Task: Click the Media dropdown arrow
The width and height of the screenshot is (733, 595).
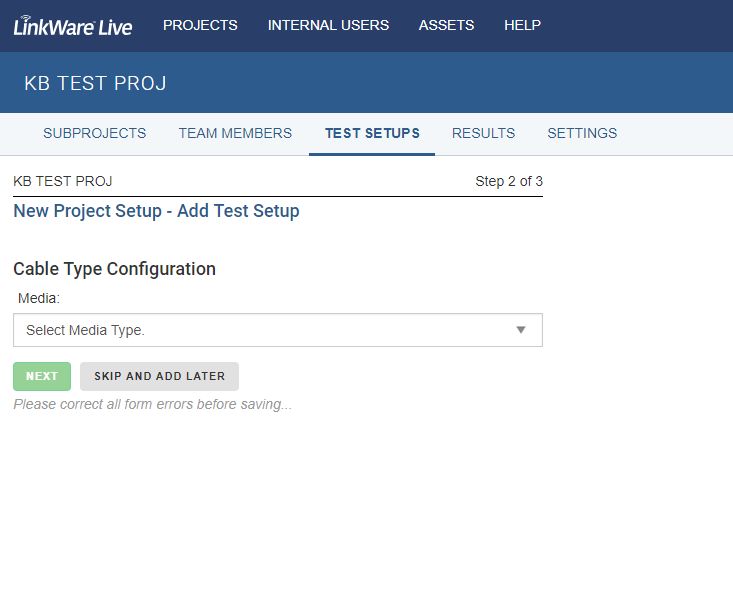Action: 521,330
